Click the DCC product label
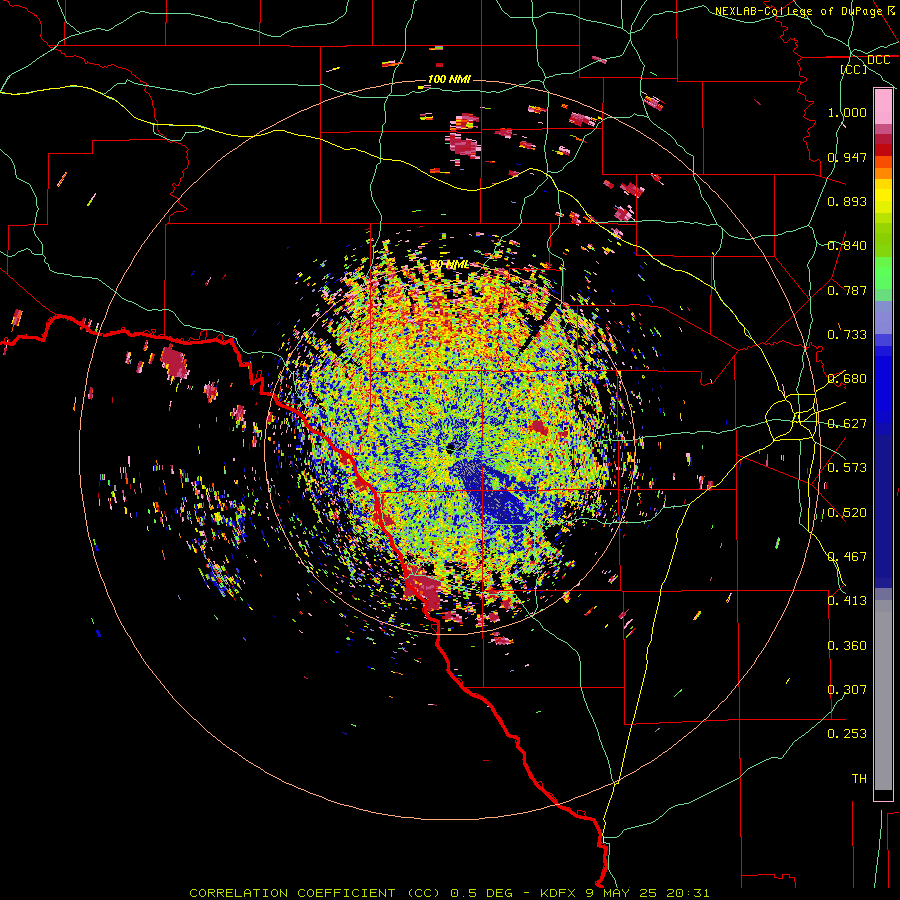Viewport: 900px width, 900px height. coord(878,60)
